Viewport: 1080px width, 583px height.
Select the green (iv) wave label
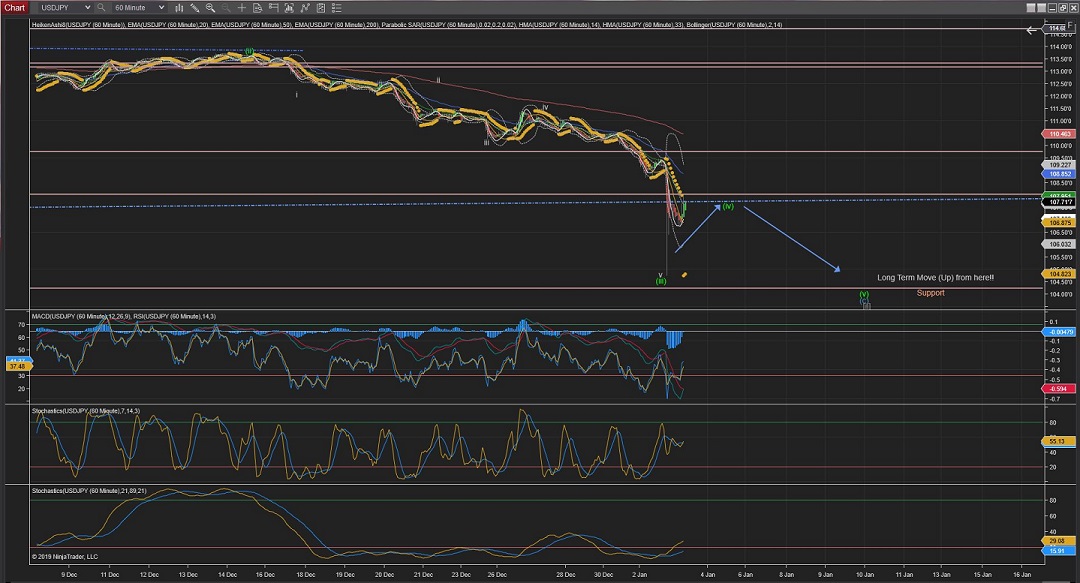pos(728,206)
